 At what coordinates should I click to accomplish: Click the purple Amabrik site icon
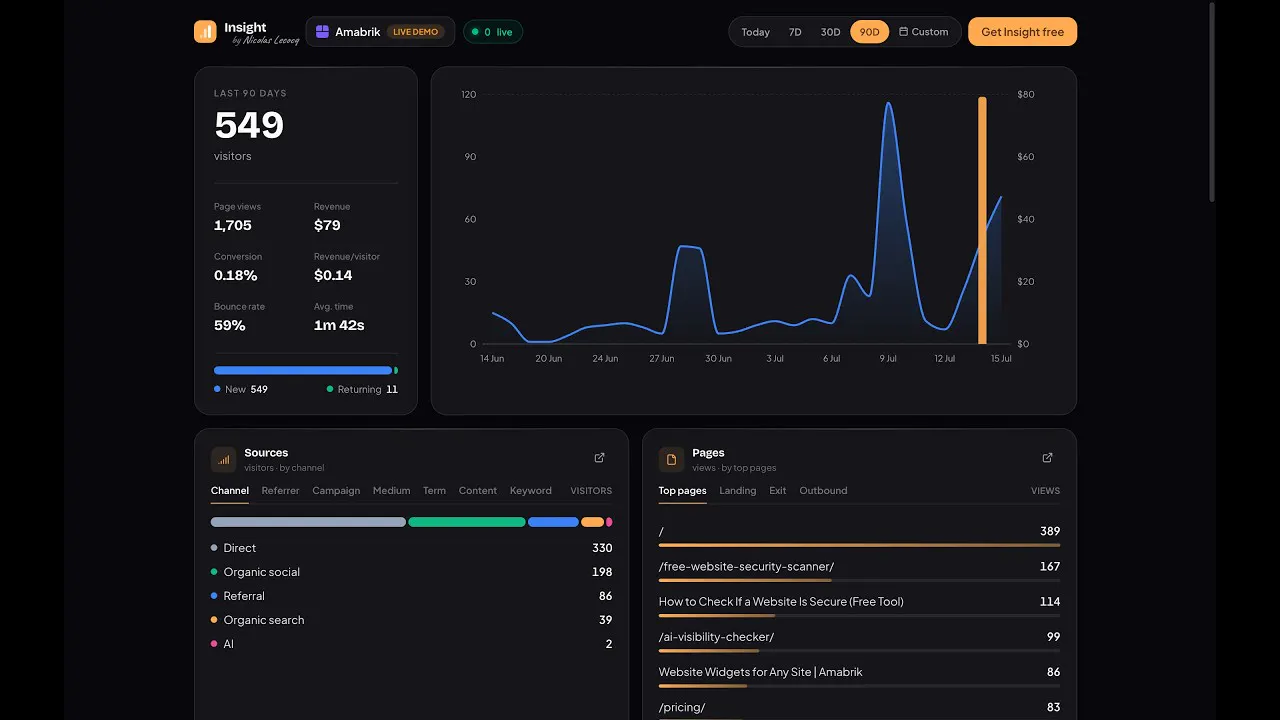click(x=322, y=32)
